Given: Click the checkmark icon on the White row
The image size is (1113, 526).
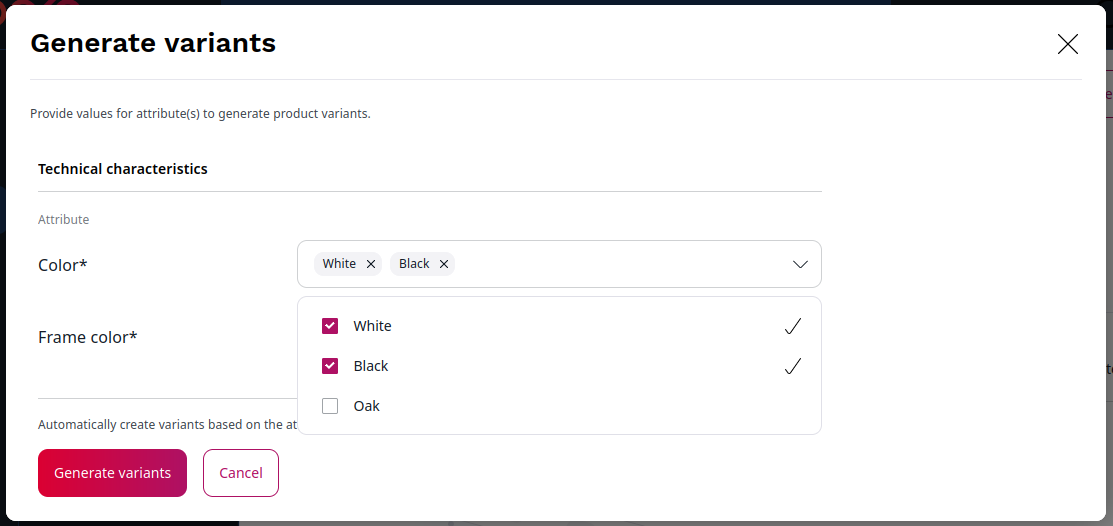Looking at the screenshot, I should click(792, 326).
